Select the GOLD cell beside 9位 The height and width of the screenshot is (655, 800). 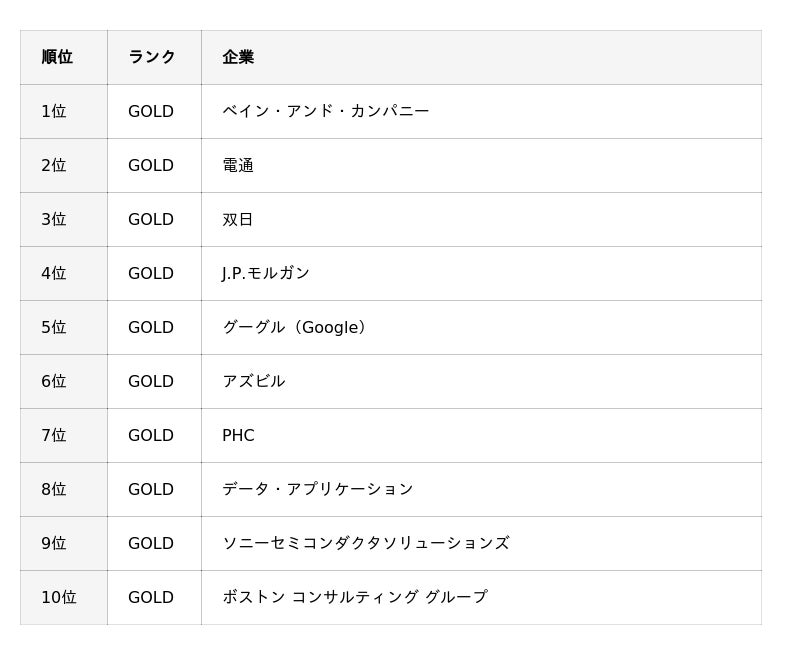pyautogui.click(x=151, y=543)
